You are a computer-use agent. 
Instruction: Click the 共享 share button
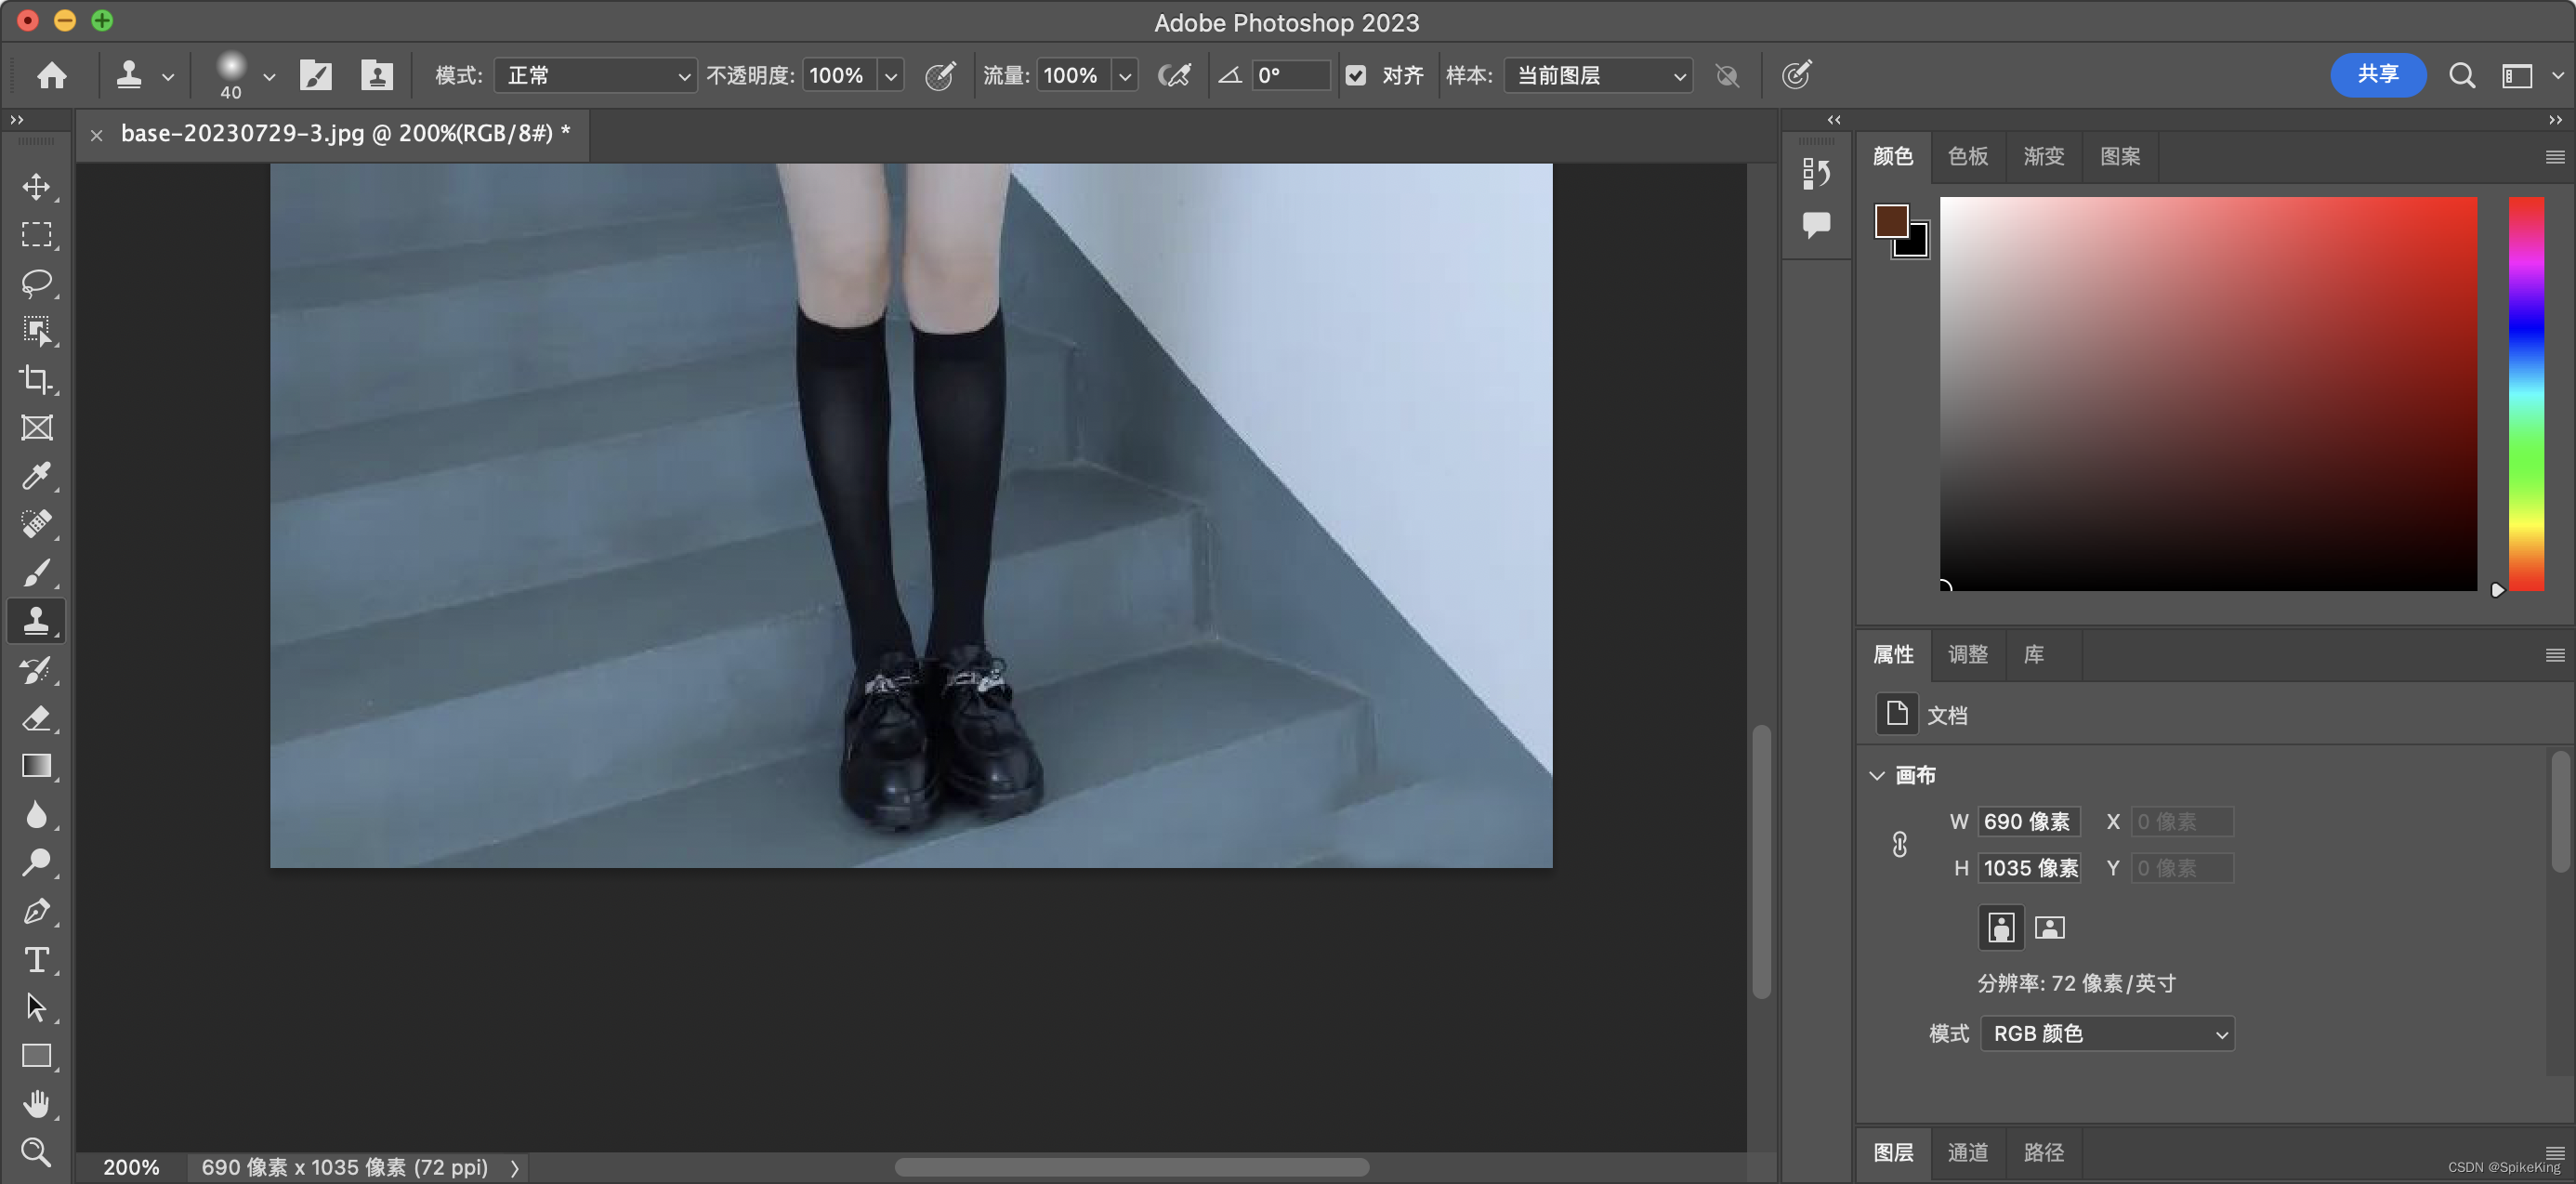pos(2377,75)
